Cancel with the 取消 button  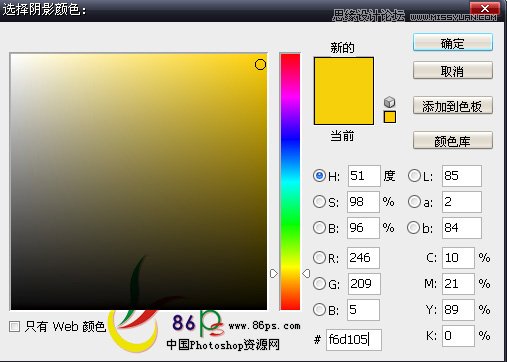[x=453, y=70]
